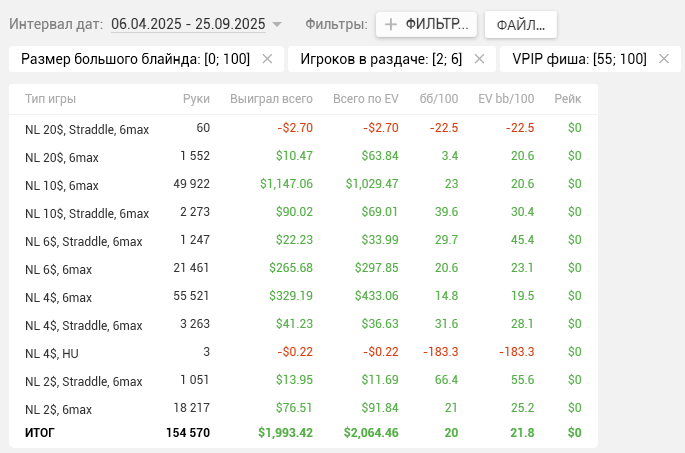This screenshot has width=685, height=453.
Task: Sort by Выиграл всего column header
Action: [271, 99]
